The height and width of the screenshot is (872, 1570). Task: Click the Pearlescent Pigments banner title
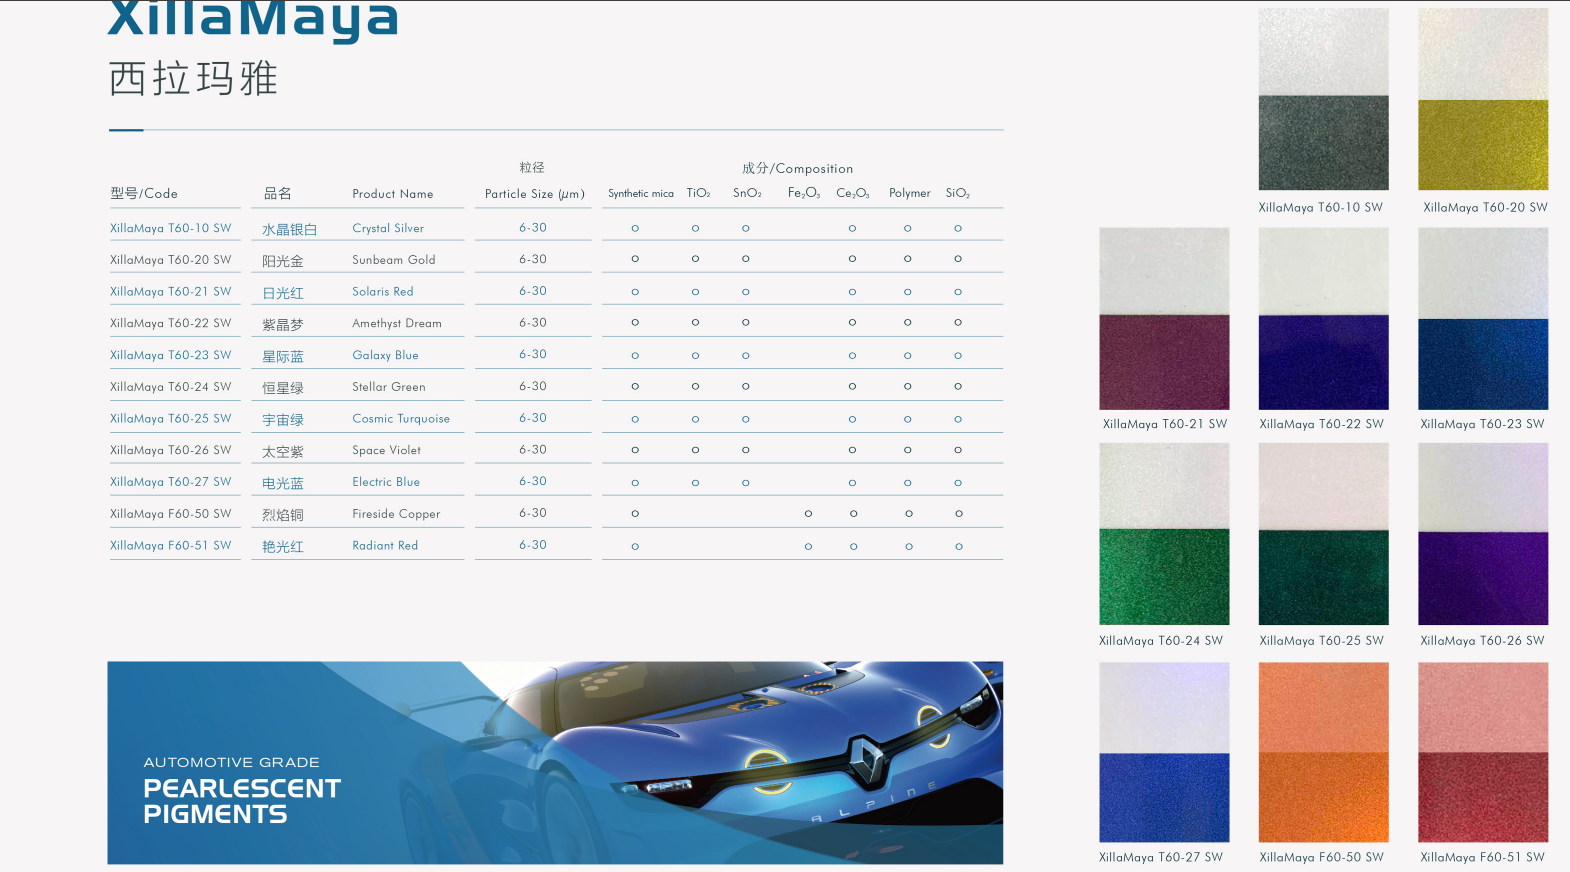point(242,801)
